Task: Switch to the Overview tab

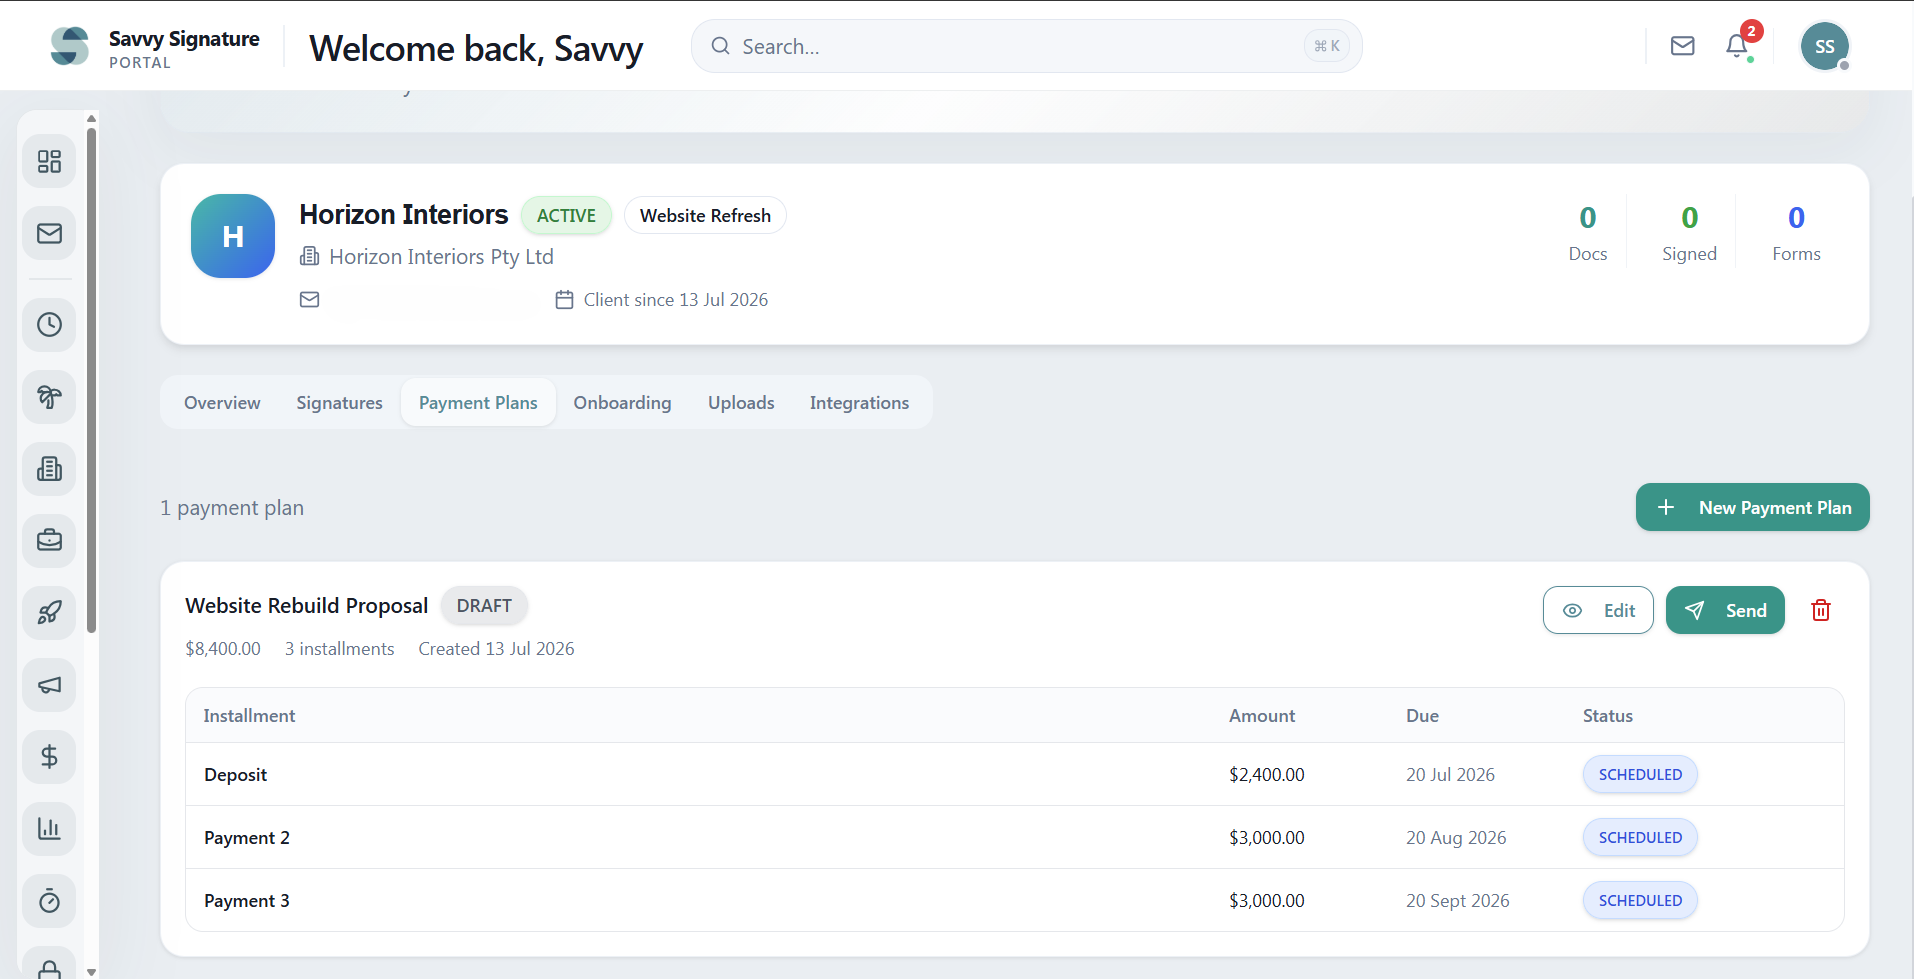Action: [222, 403]
